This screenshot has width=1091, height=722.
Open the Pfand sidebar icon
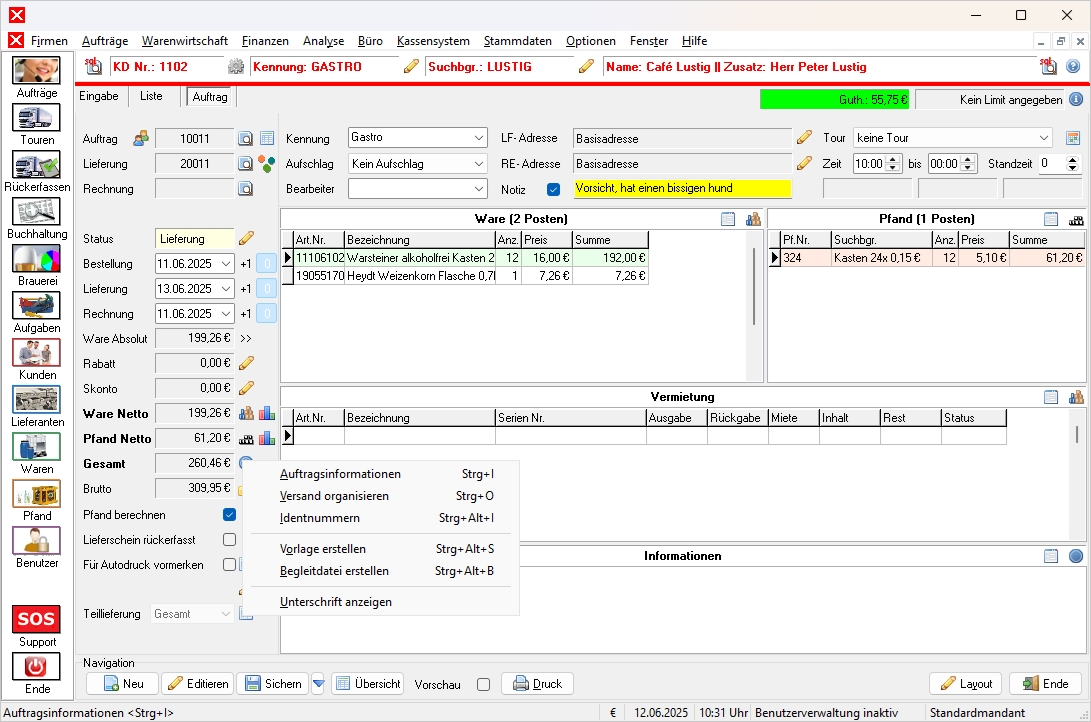(37, 494)
